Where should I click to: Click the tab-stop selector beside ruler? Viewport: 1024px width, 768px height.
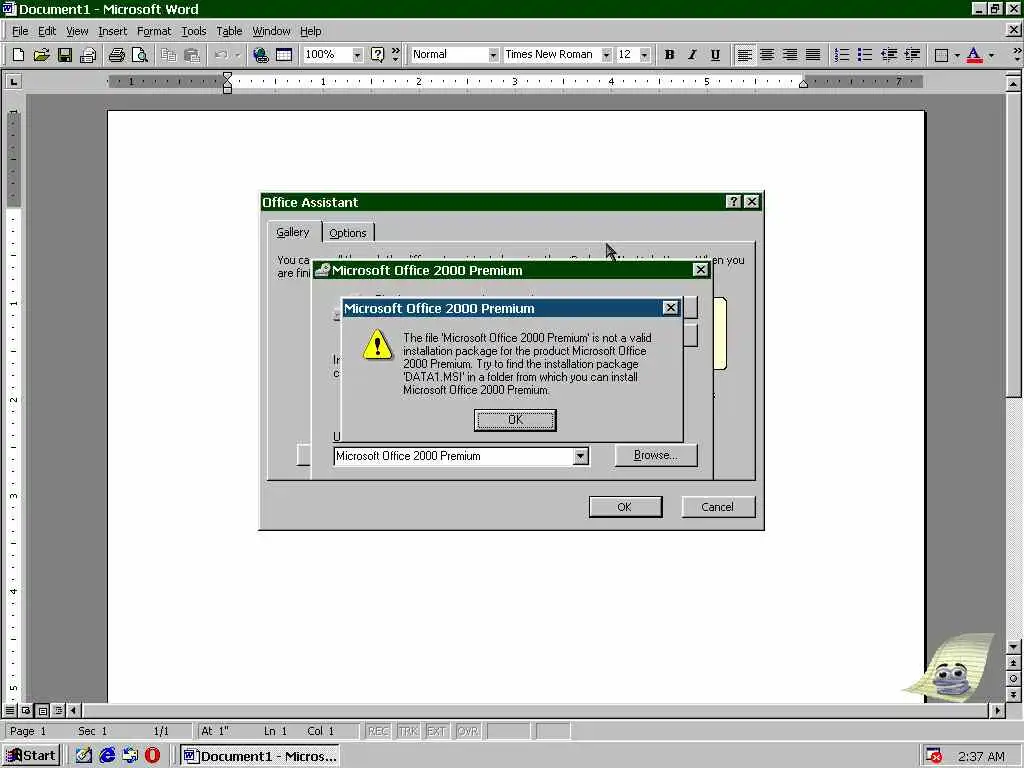click(13, 82)
